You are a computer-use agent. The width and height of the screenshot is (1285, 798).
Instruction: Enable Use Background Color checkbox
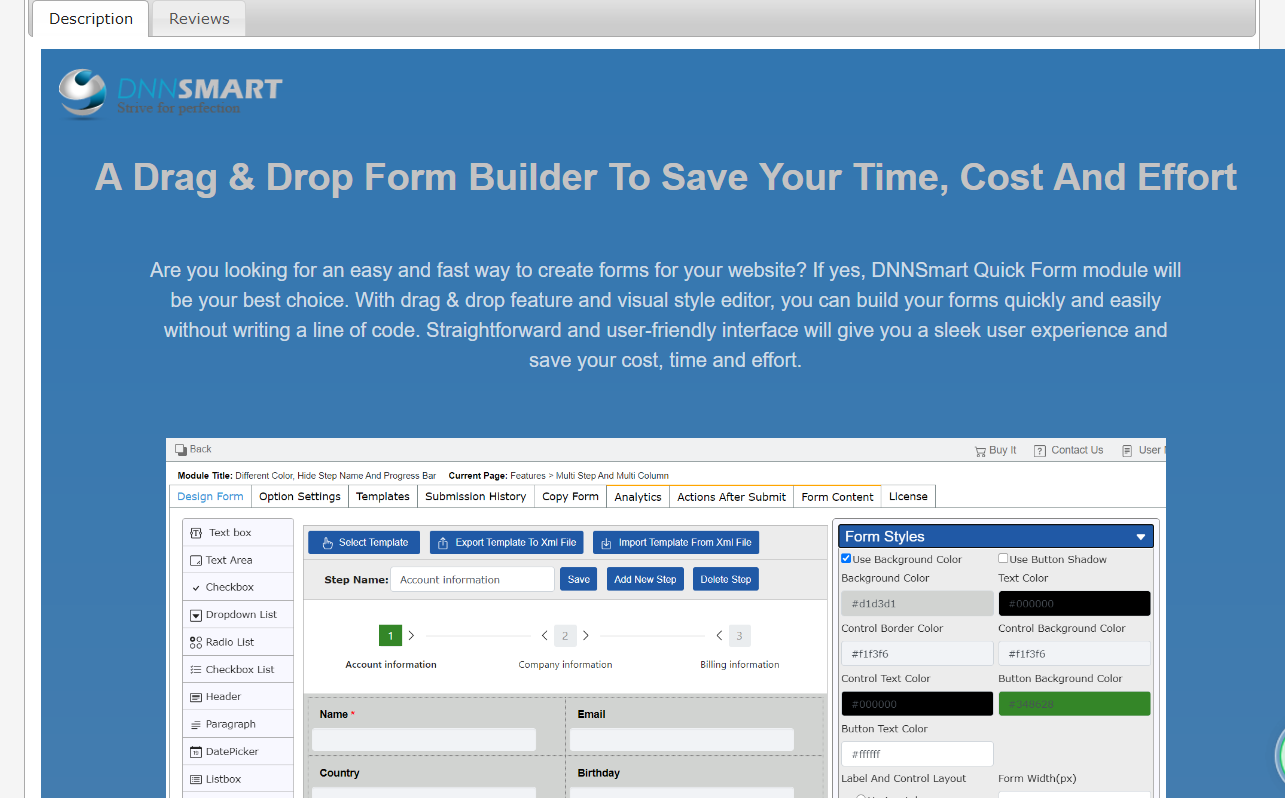(x=846, y=559)
